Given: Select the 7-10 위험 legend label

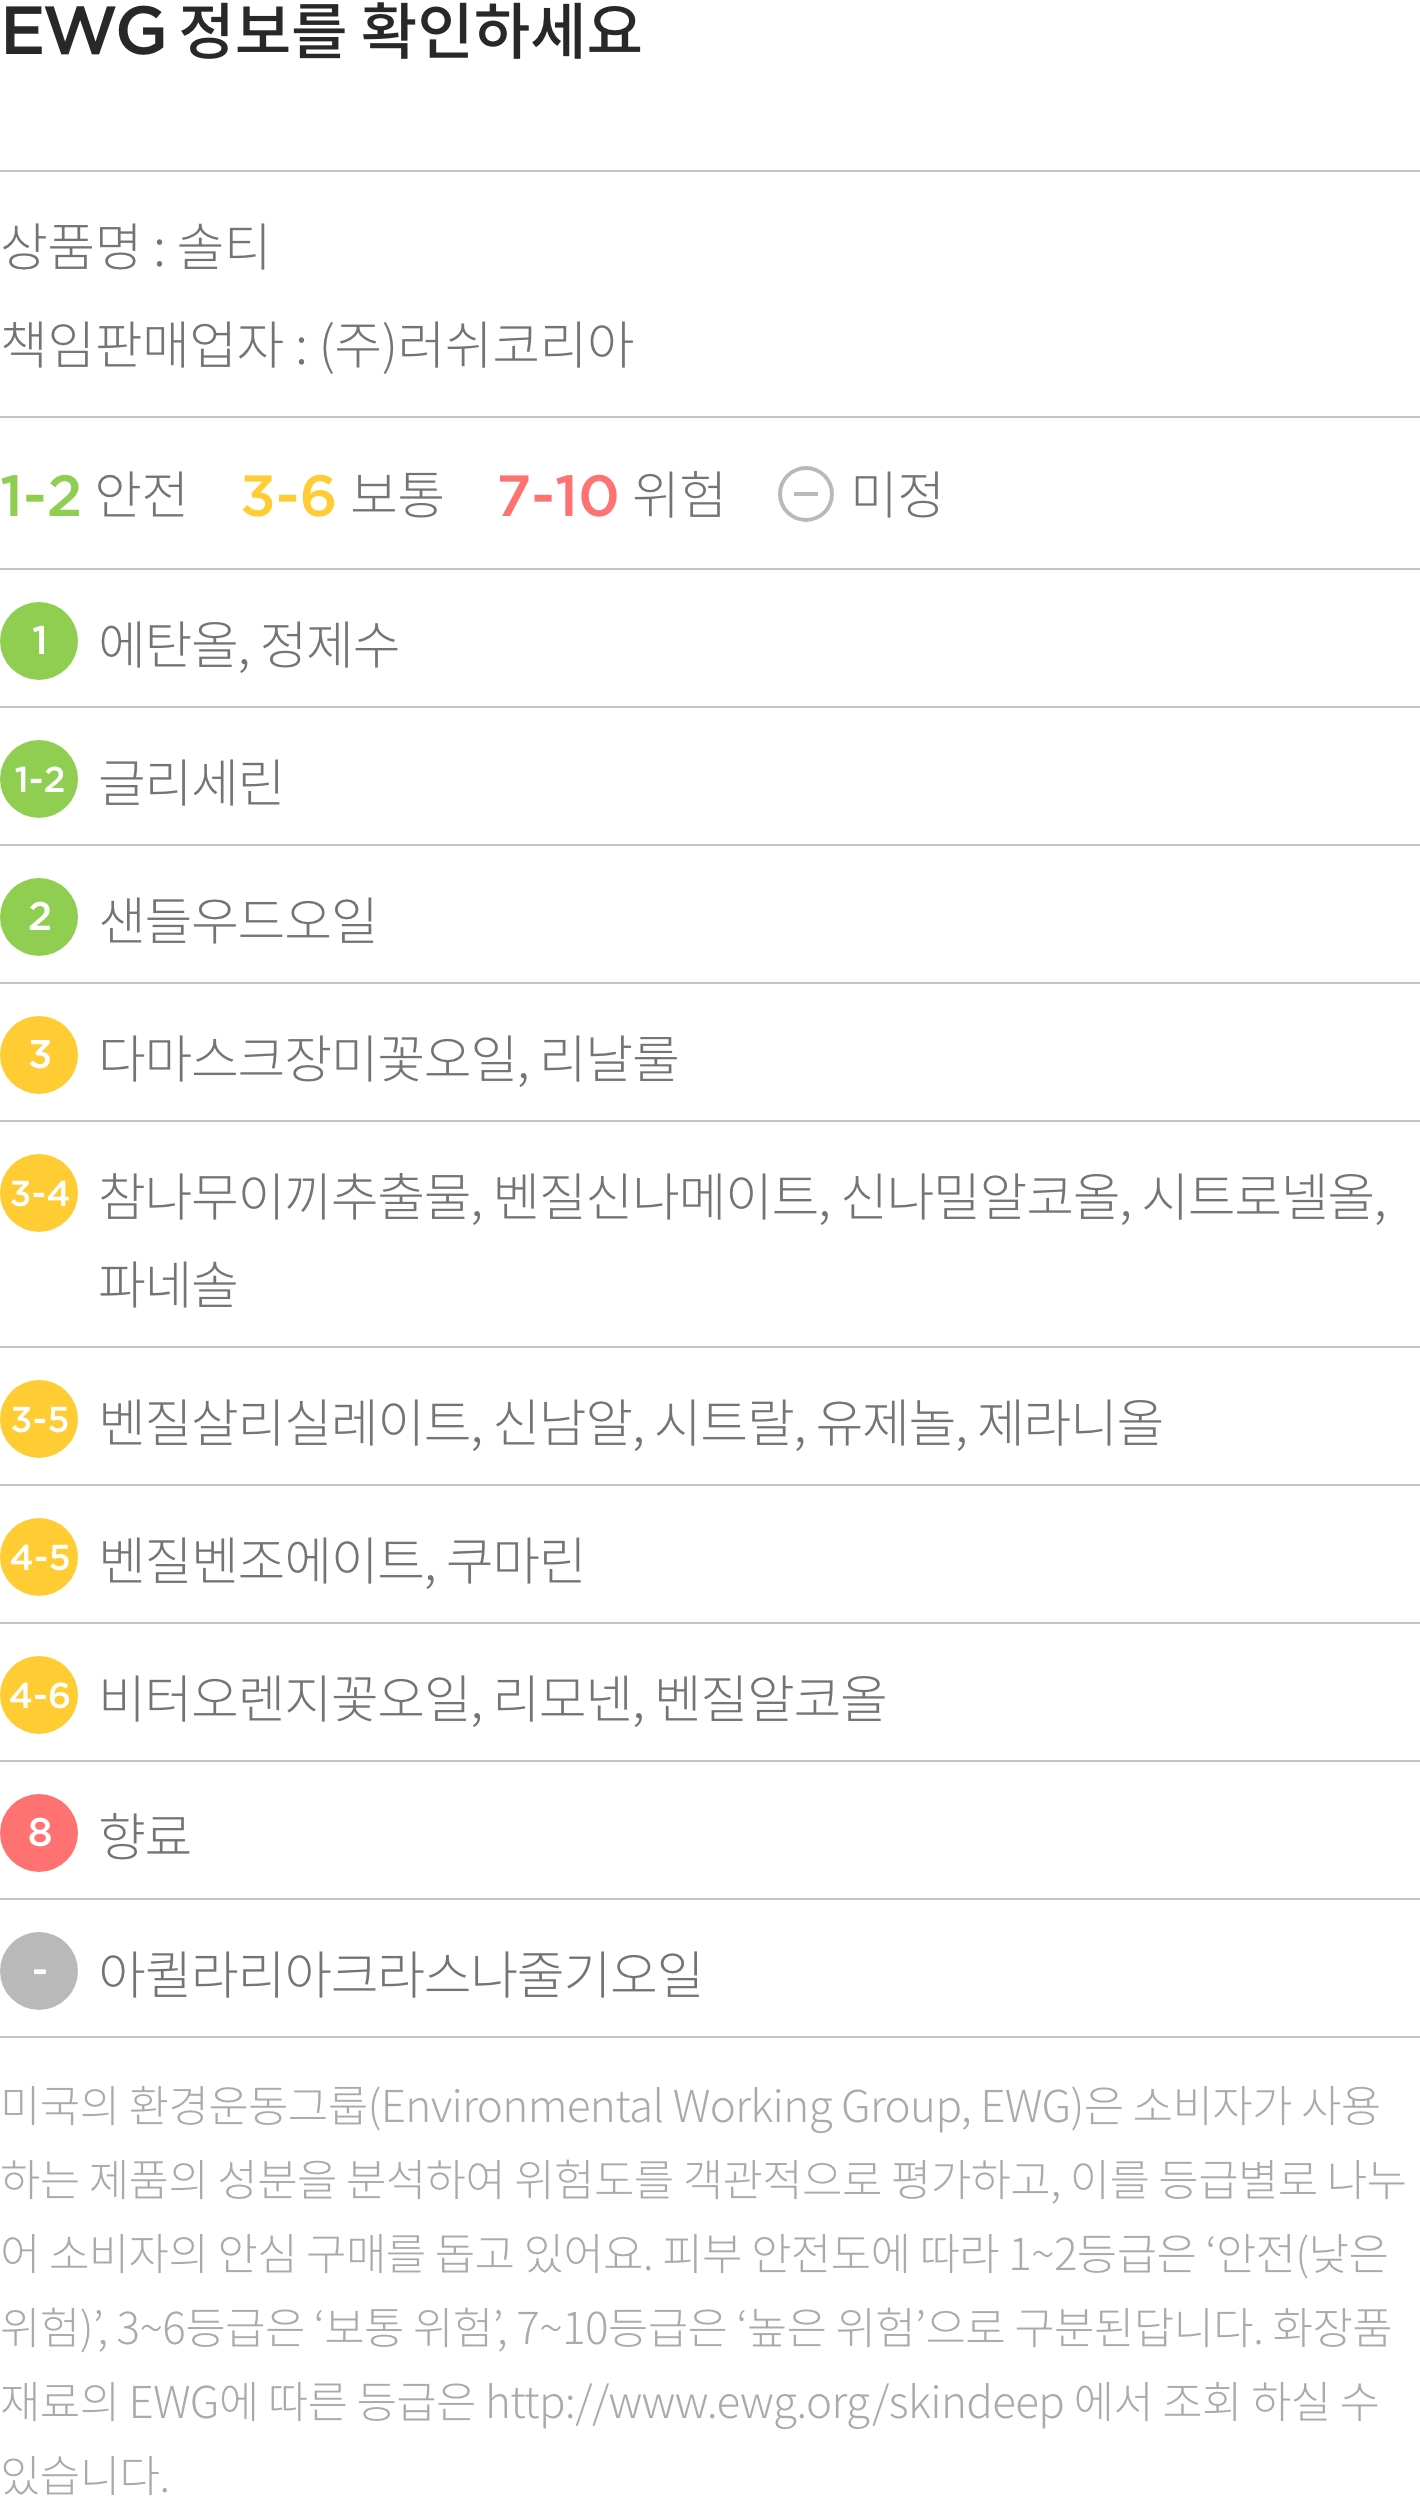Looking at the screenshot, I should pyautogui.click(x=610, y=495).
